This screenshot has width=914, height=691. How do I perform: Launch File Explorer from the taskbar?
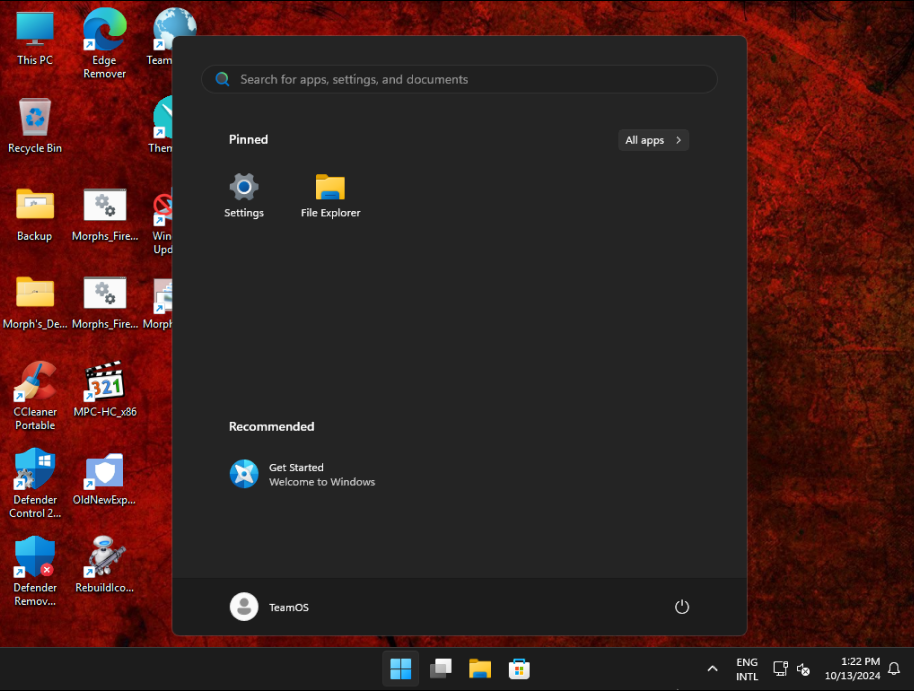click(x=480, y=669)
